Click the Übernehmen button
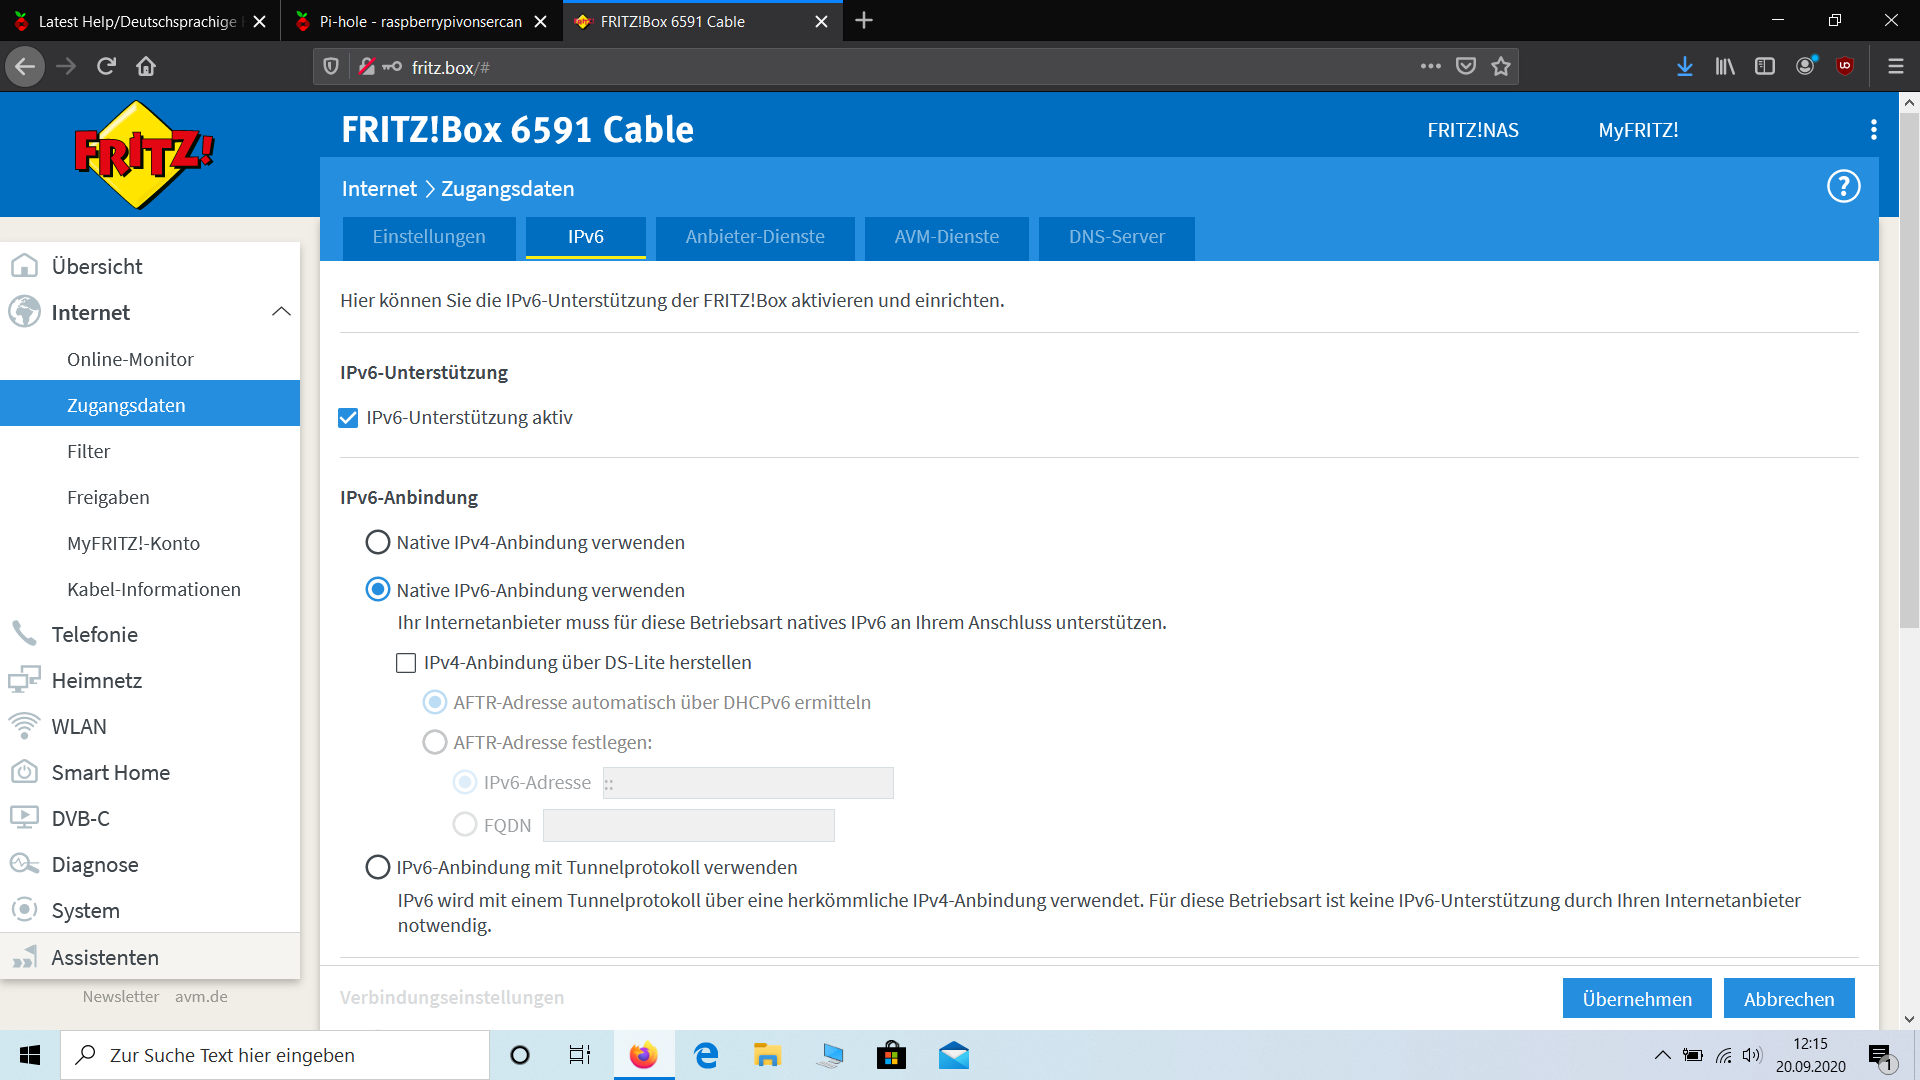This screenshot has width=1920, height=1080. coord(1637,998)
